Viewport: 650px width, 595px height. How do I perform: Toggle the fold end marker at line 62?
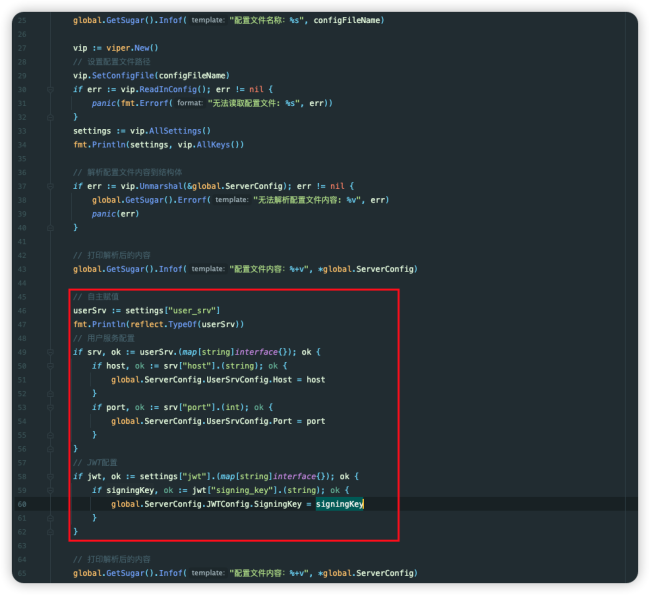[50, 532]
